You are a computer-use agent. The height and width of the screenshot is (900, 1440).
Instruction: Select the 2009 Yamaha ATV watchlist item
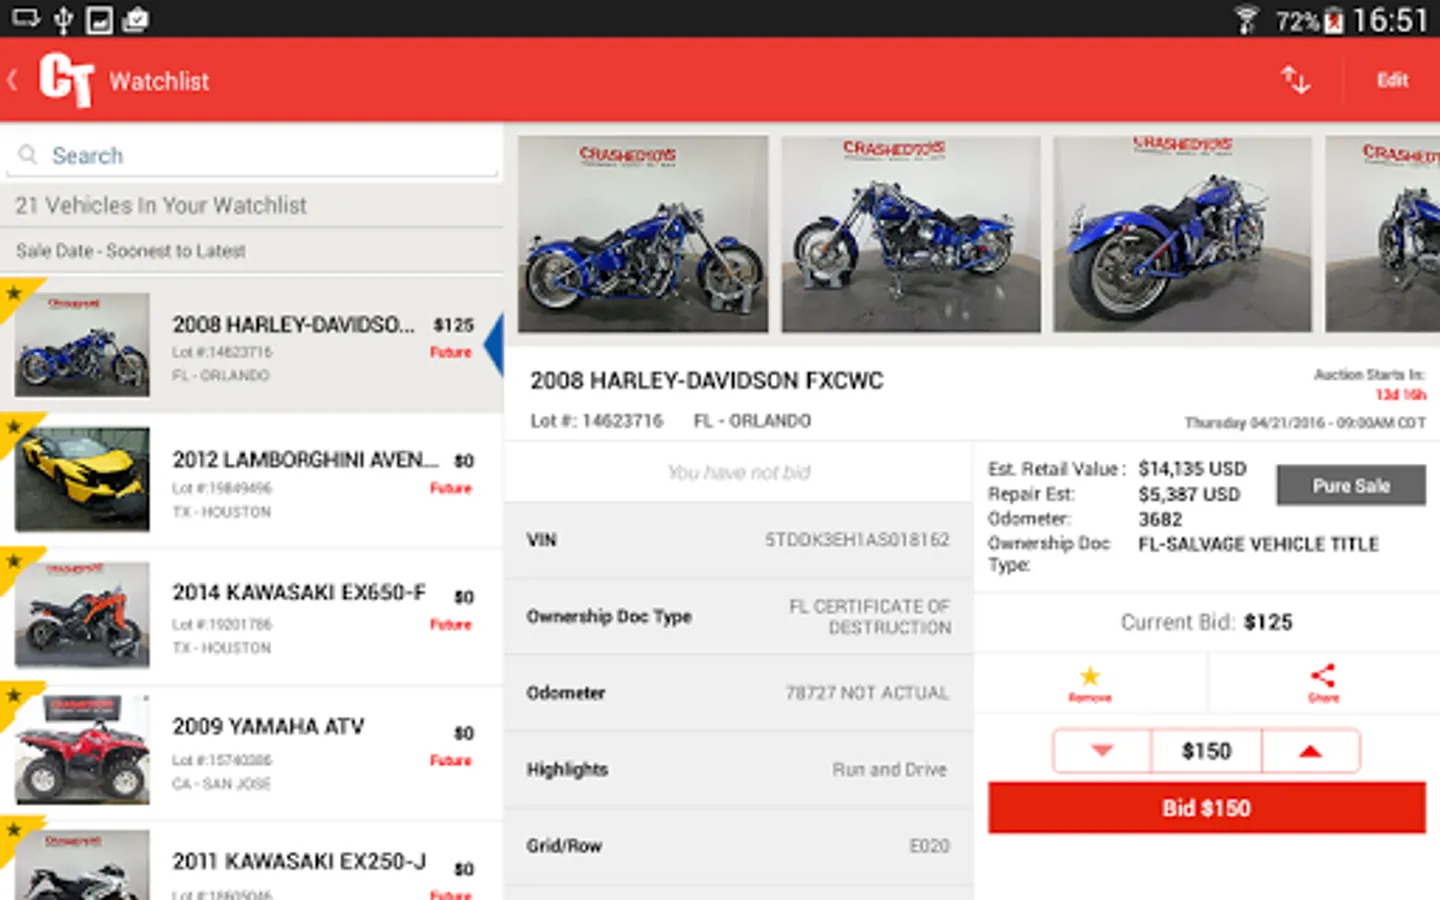coord(252,753)
